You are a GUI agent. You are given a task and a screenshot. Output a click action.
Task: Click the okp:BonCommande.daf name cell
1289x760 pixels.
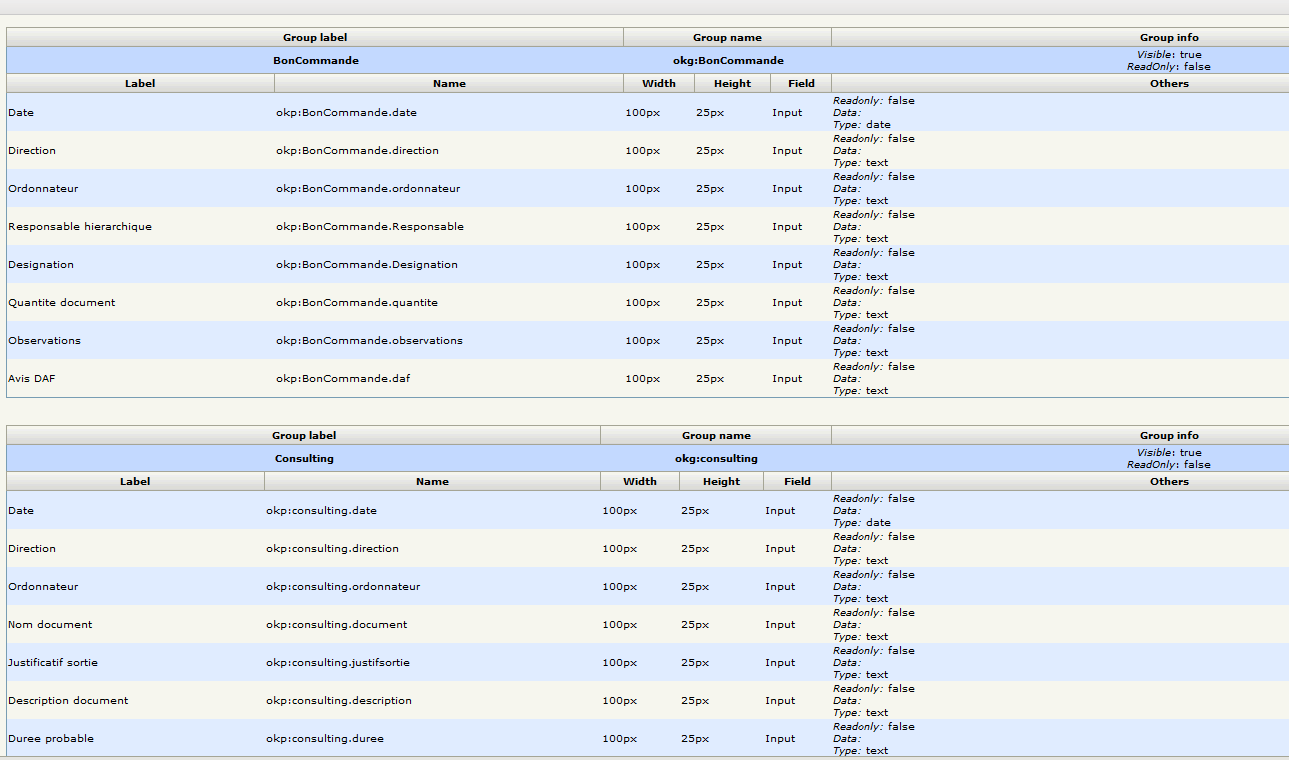click(x=343, y=379)
